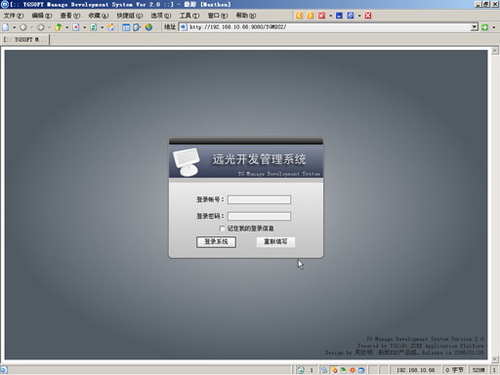Viewport: 500px width, 375px height.
Task: Click the green status bar icon
Action: pyautogui.click(x=343, y=370)
